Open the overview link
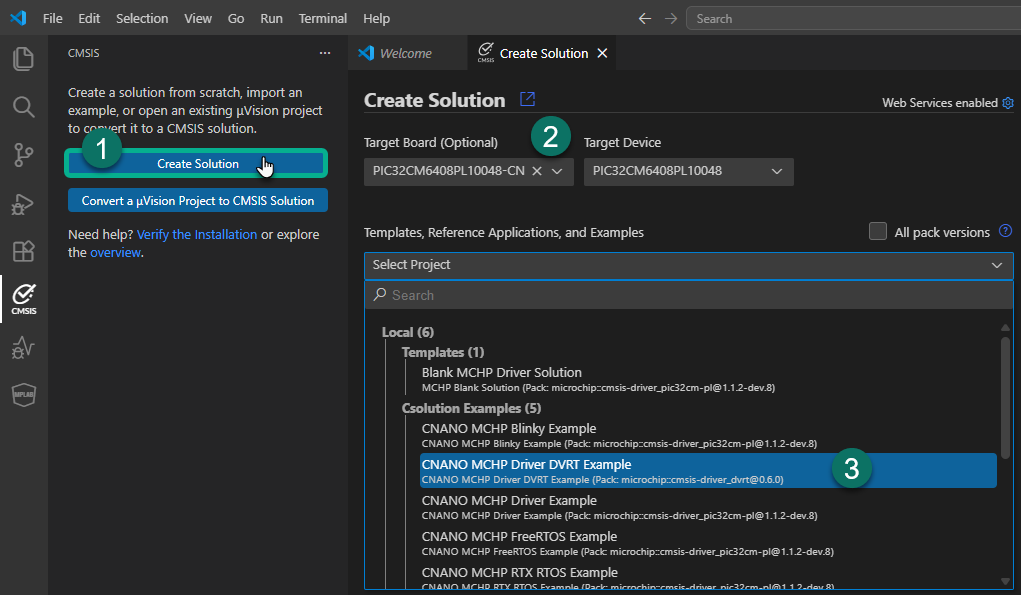 pos(115,253)
